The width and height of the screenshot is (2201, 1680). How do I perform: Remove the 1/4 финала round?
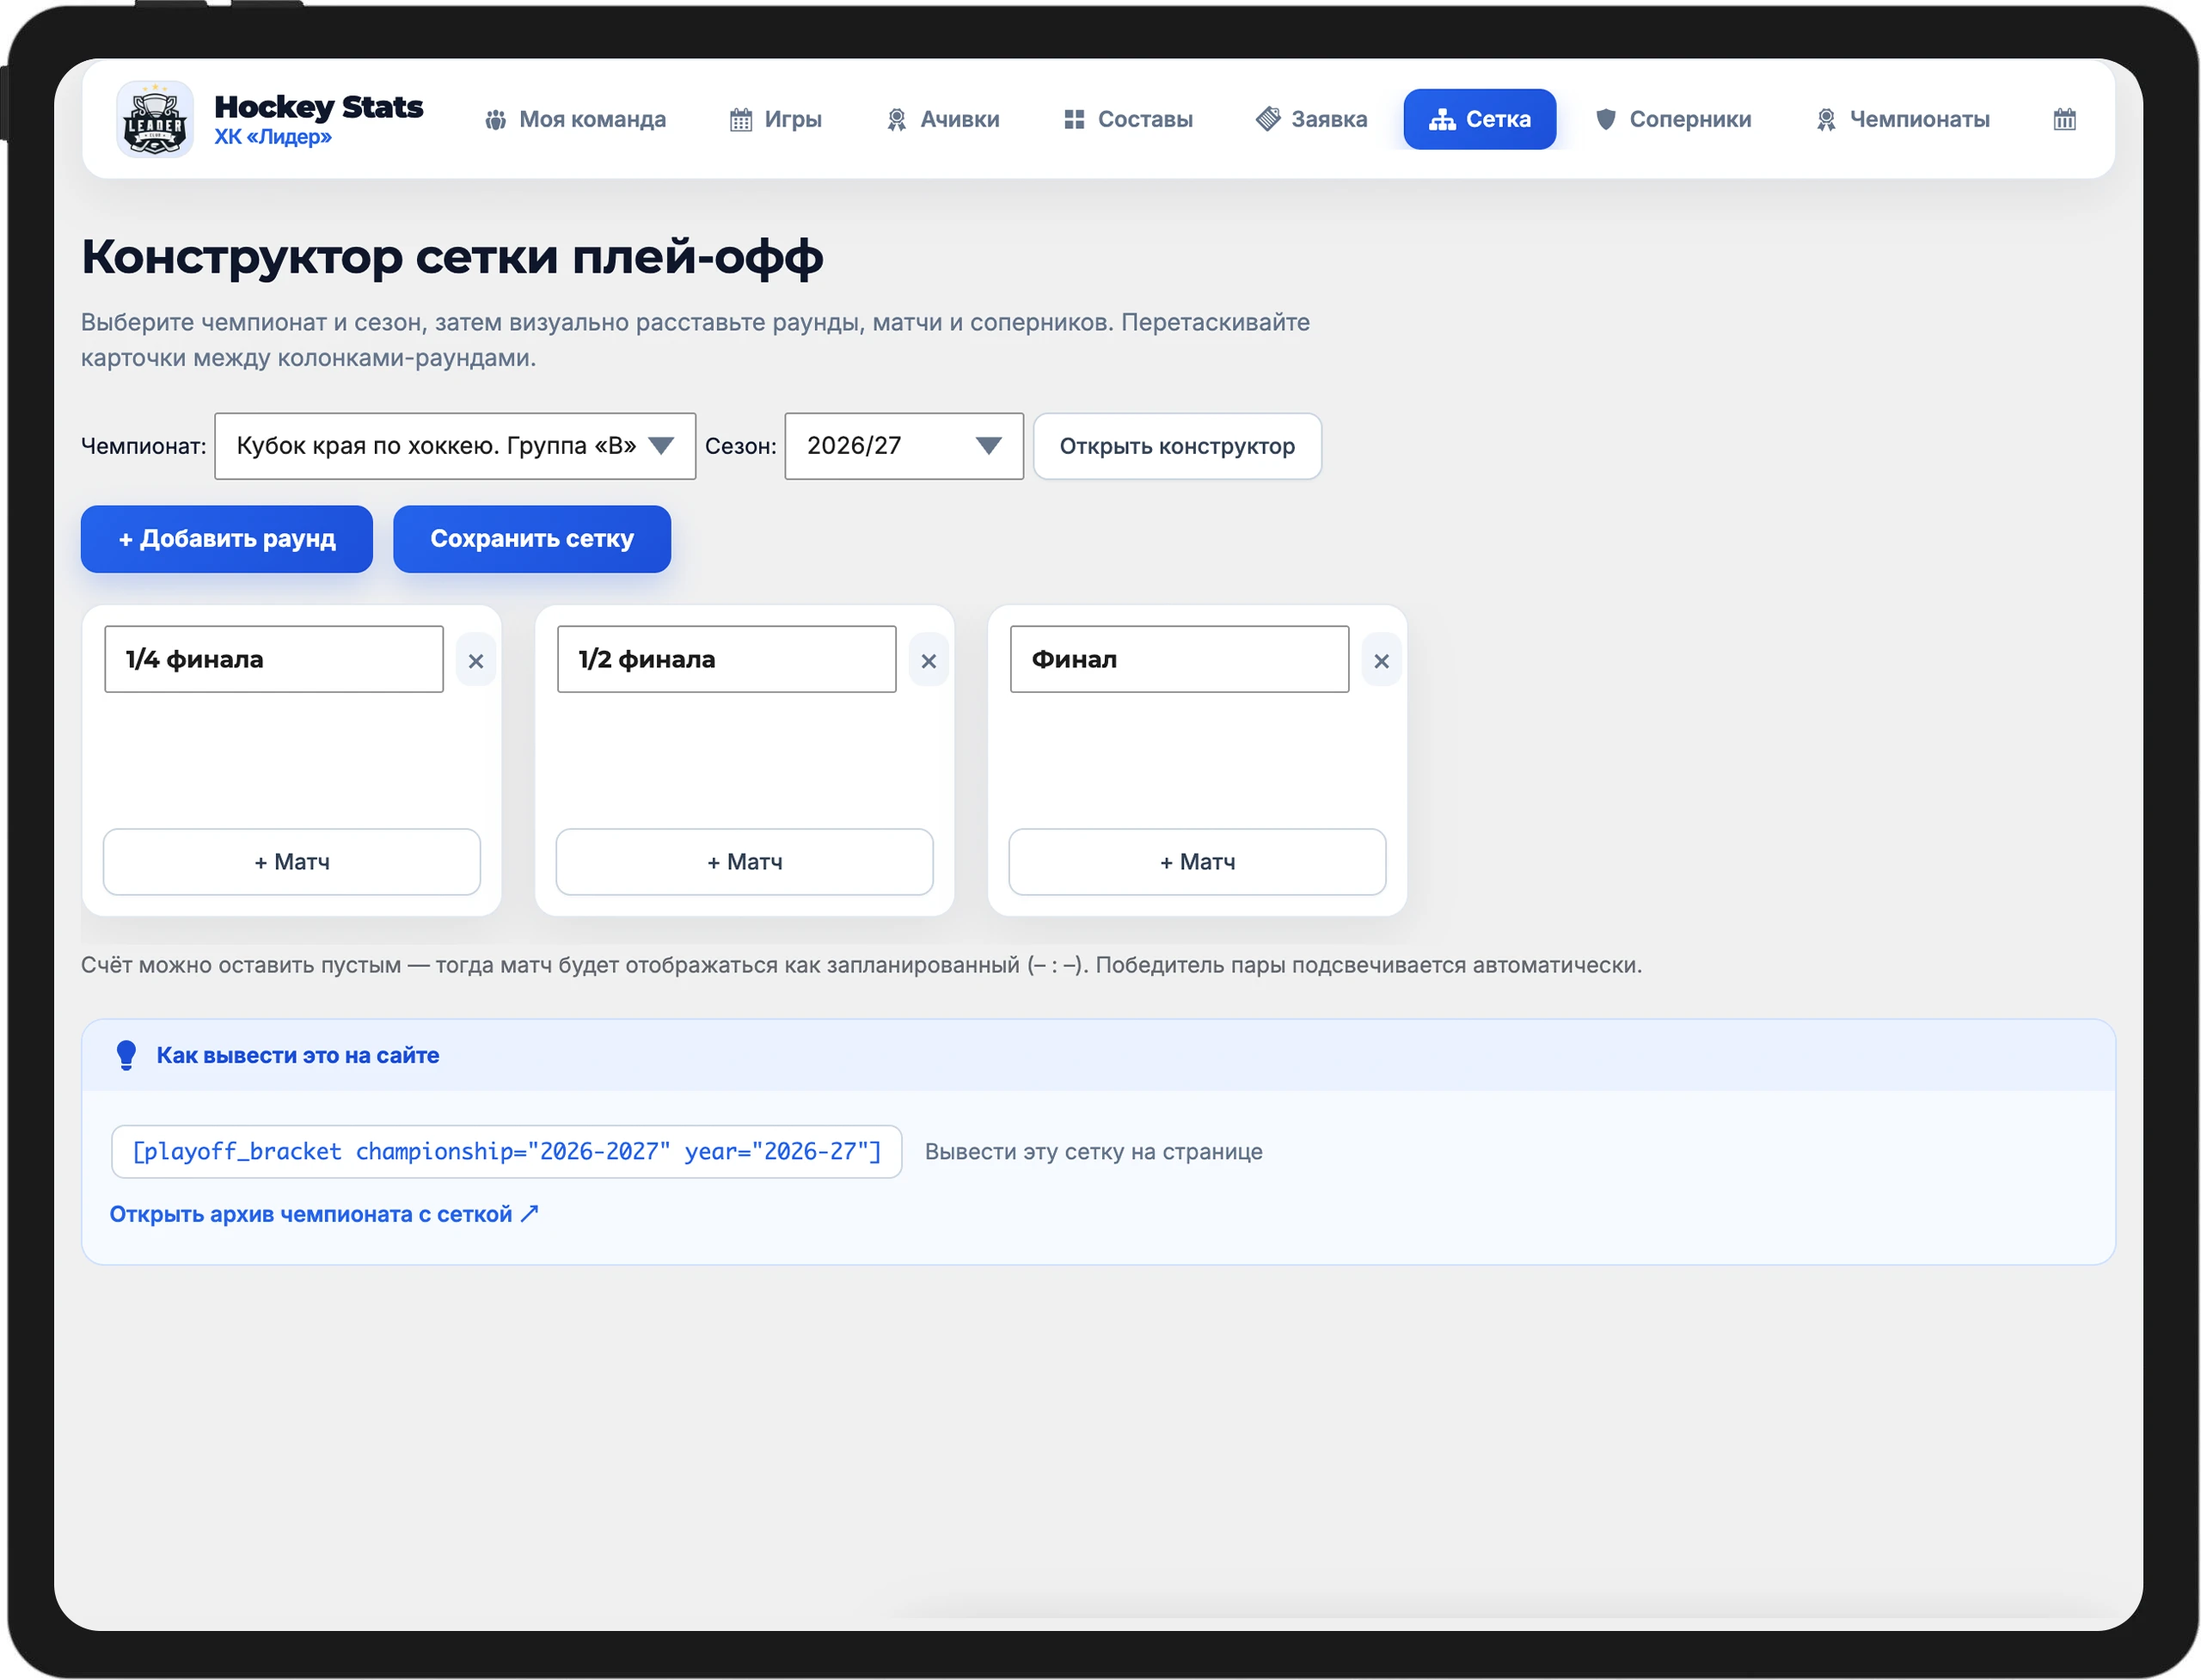[x=476, y=660]
